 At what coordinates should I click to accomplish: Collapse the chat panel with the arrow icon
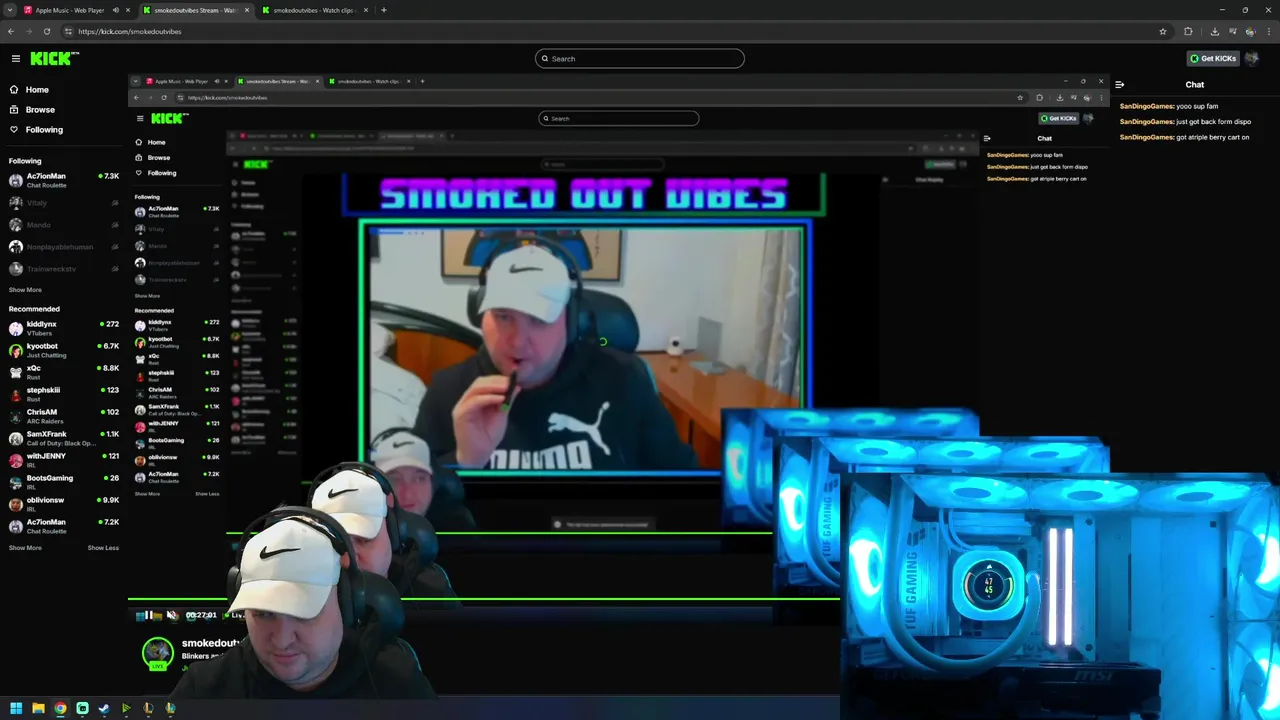pyautogui.click(x=1120, y=85)
